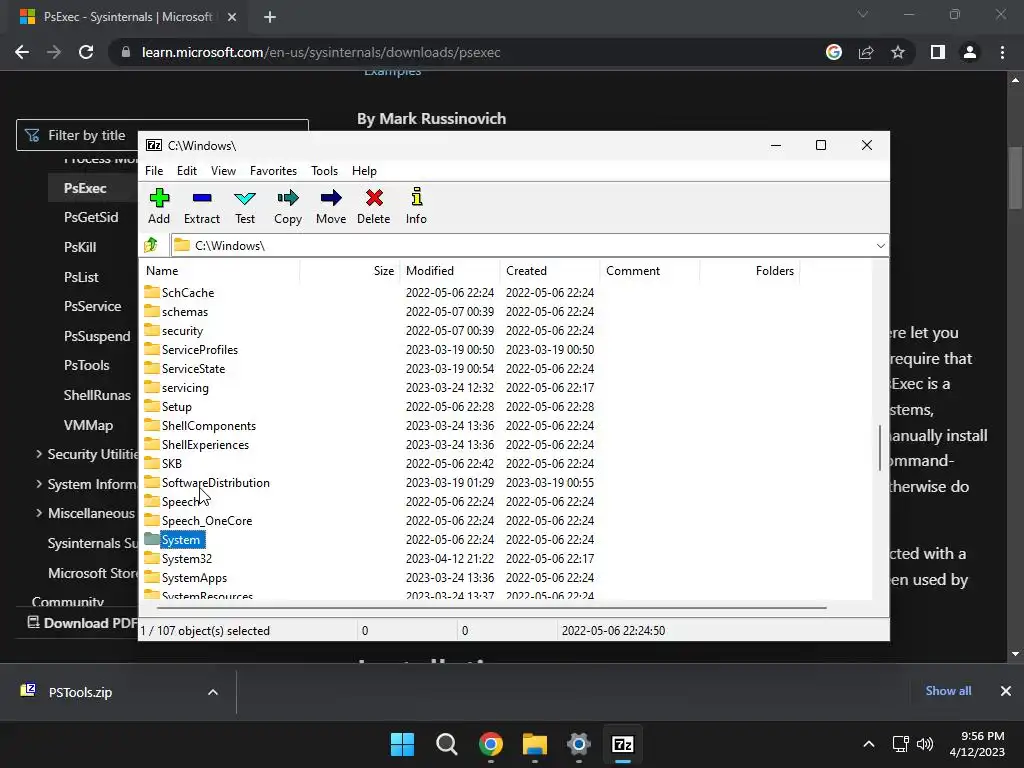This screenshot has height=768, width=1024.
Task: Select the ShellComponents folder
Action: pos(208,426)
